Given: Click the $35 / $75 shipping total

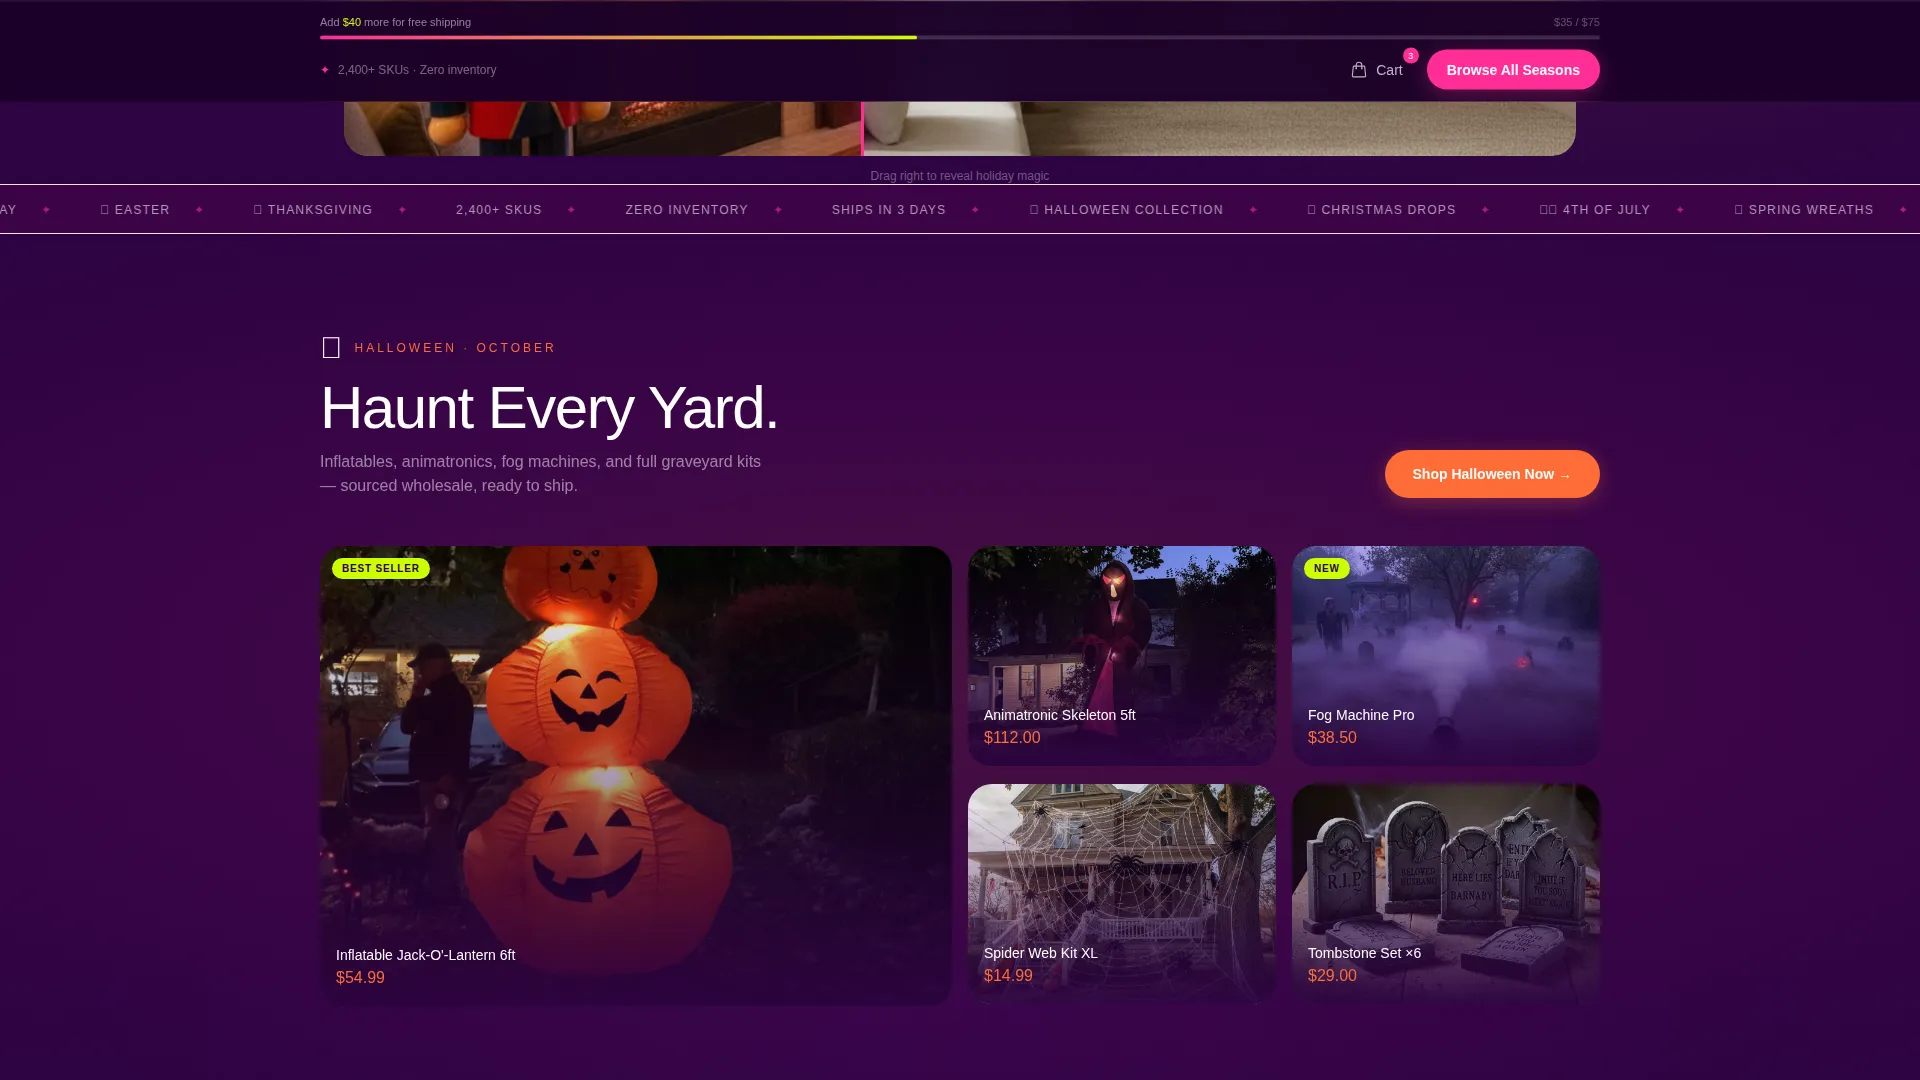Looking at the screenshot, I should point(1577,22).
